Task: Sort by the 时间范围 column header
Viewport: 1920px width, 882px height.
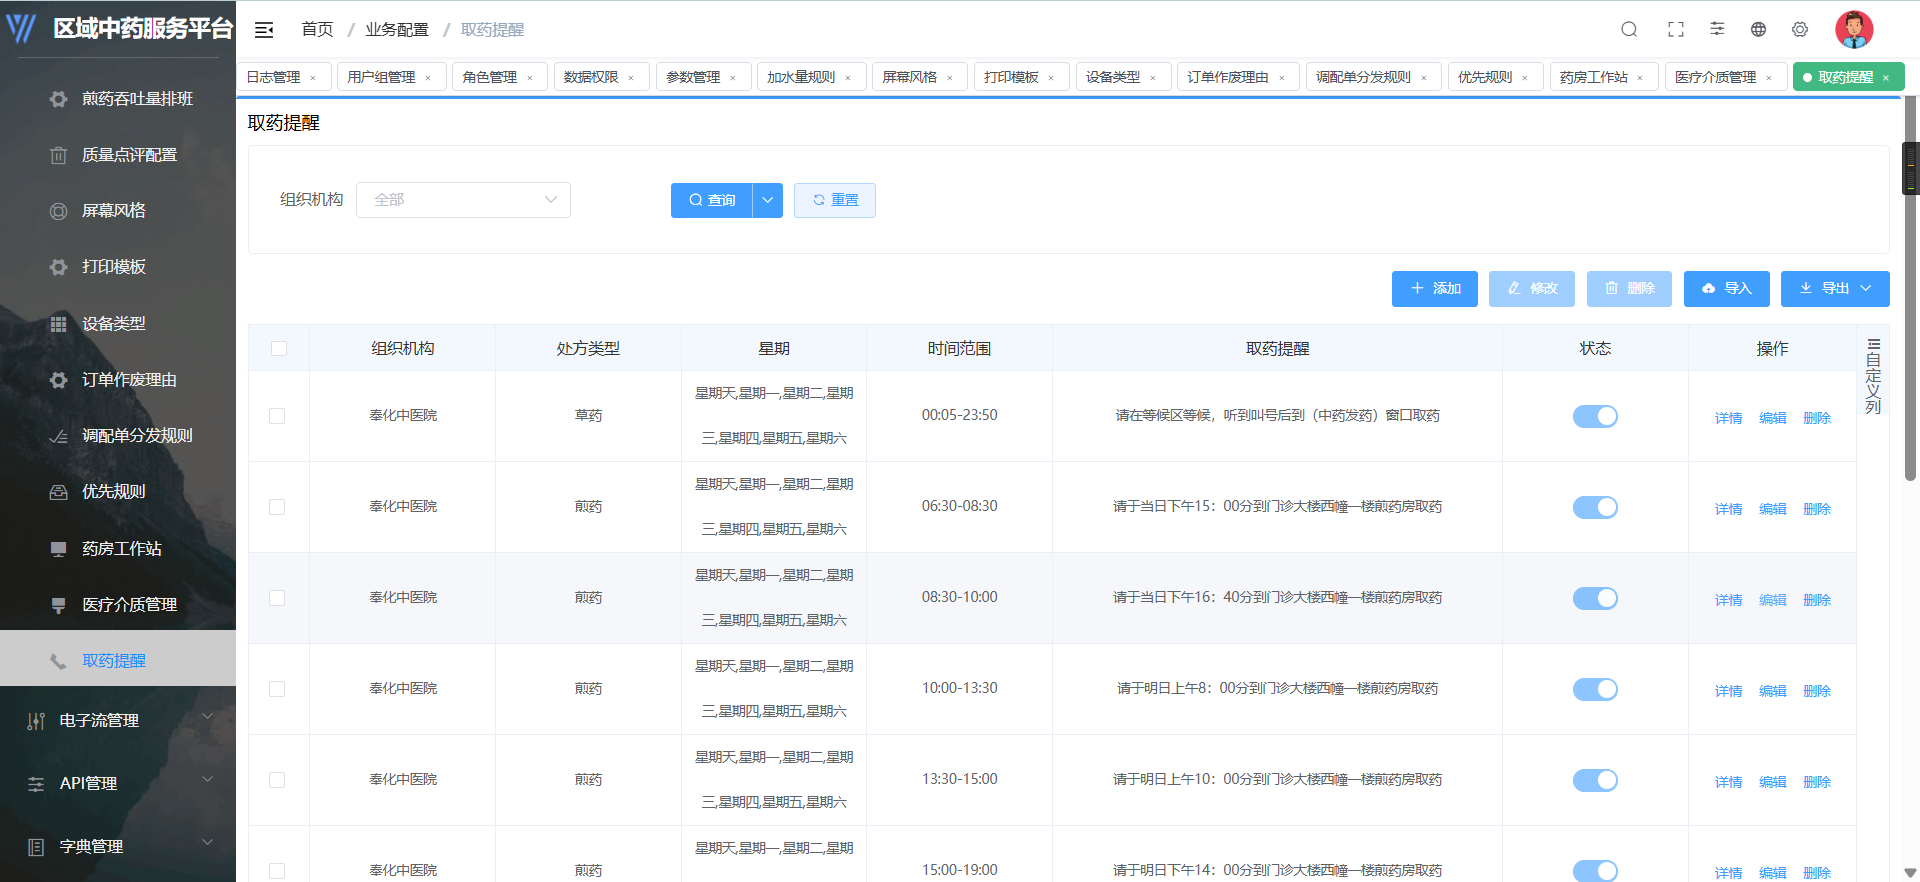Action: (959, 349)
